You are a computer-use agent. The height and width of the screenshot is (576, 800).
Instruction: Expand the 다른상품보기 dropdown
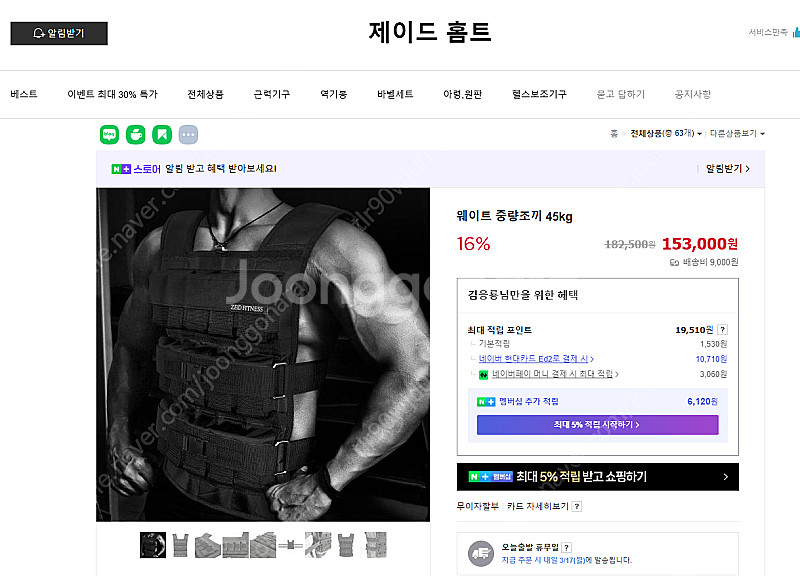(x=737, y=133)
